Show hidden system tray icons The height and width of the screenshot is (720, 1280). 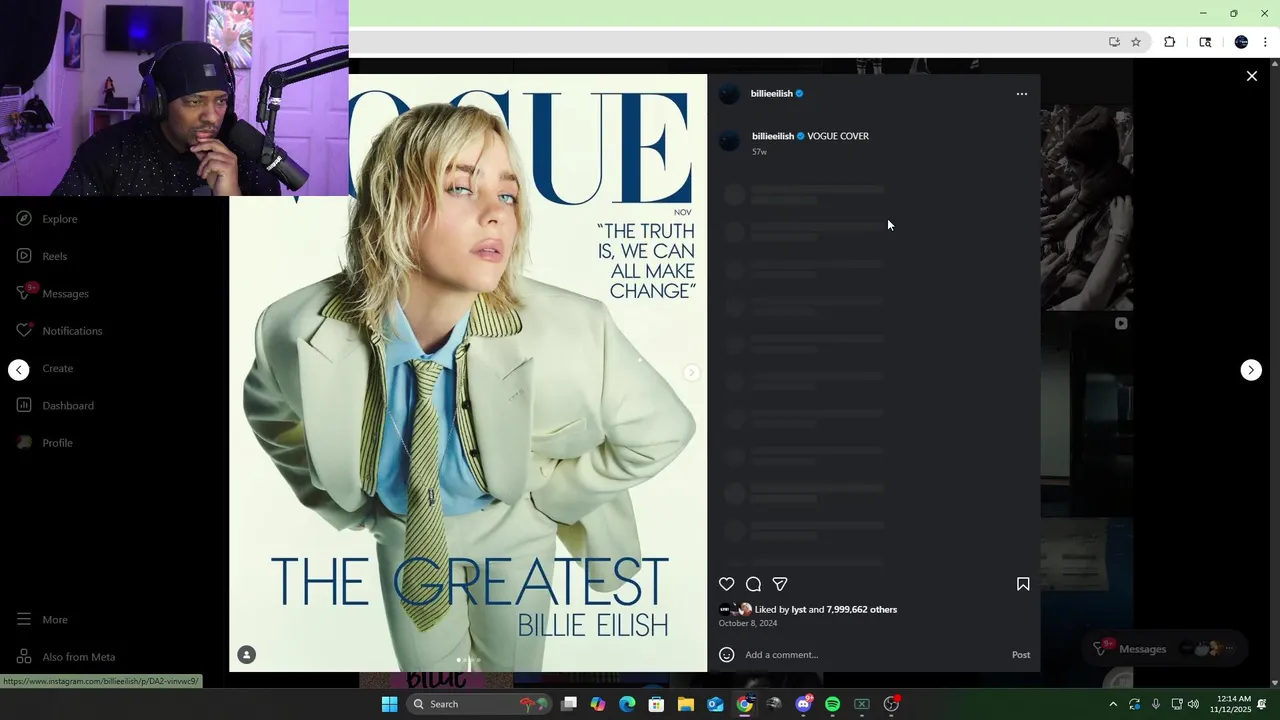click(x=1113, y=704)
